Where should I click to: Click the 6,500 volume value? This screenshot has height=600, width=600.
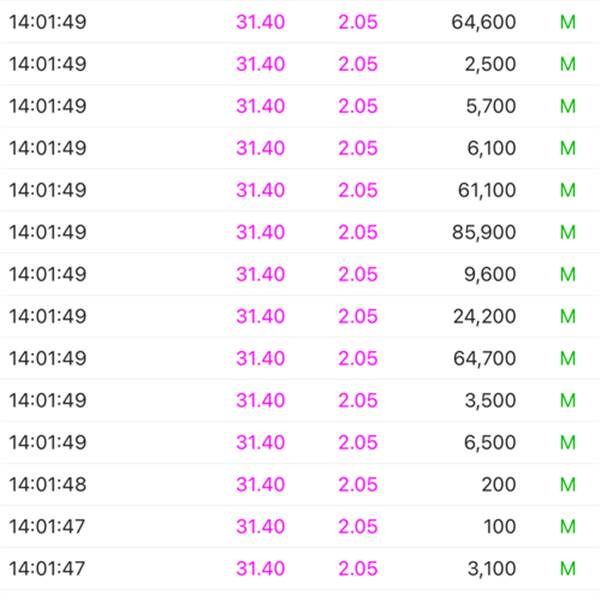pyautogui.click(x=490, y=442)
